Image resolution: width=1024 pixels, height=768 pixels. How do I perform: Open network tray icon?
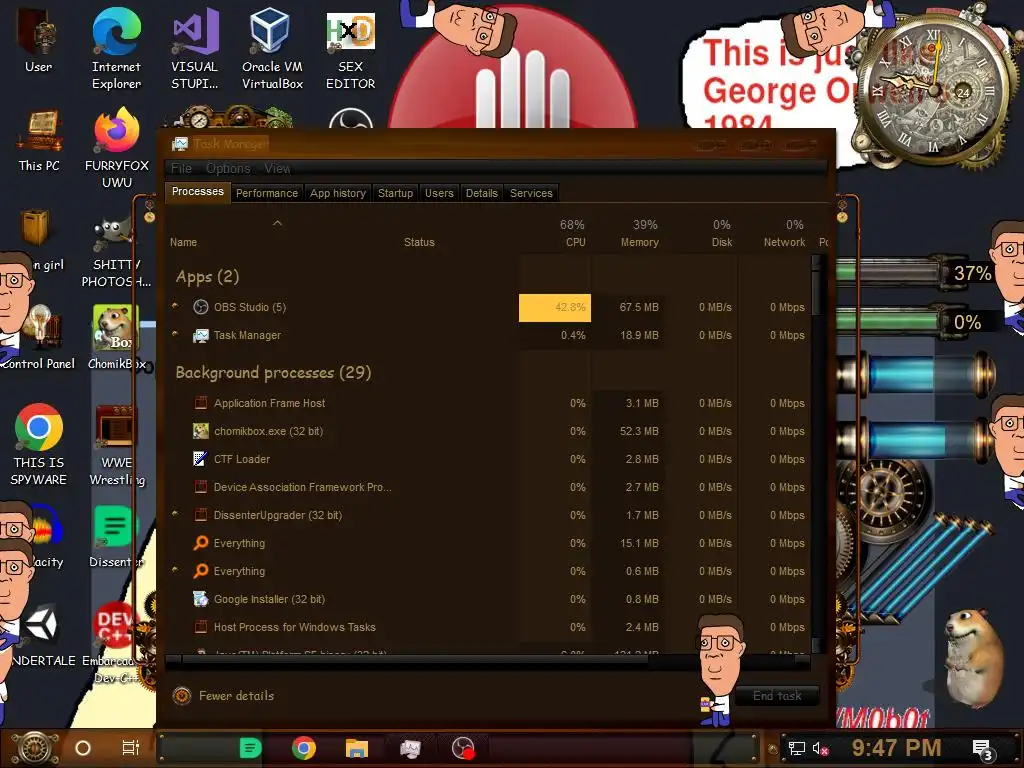coord(797,748)
